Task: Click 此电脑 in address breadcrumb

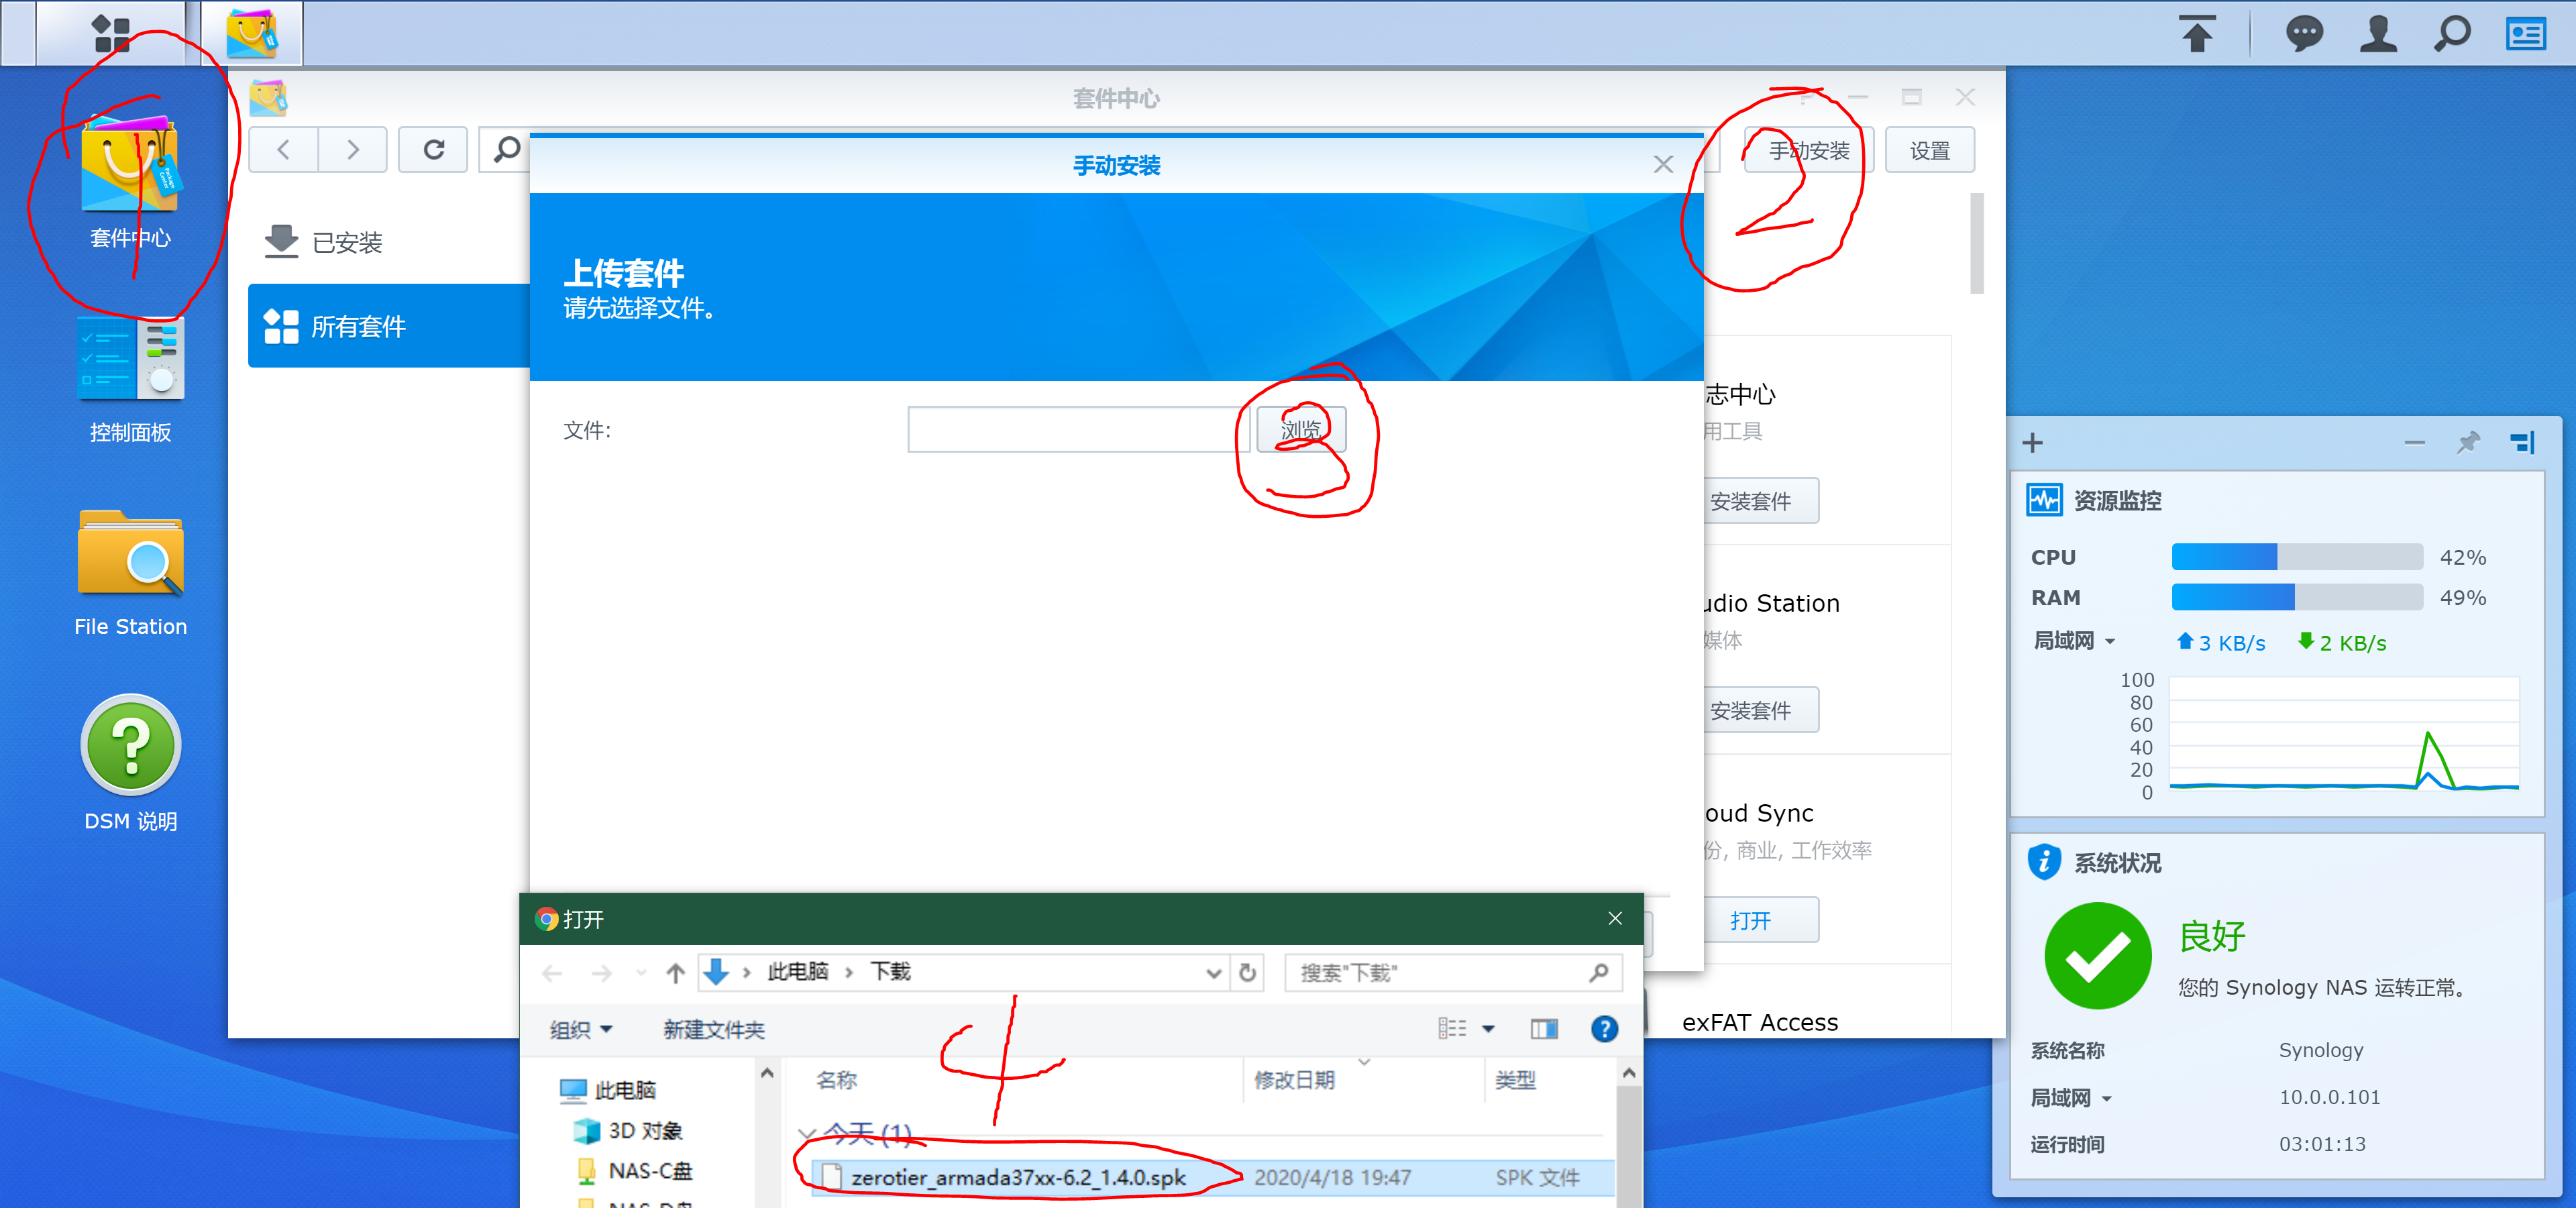Action: coord(797,972)
